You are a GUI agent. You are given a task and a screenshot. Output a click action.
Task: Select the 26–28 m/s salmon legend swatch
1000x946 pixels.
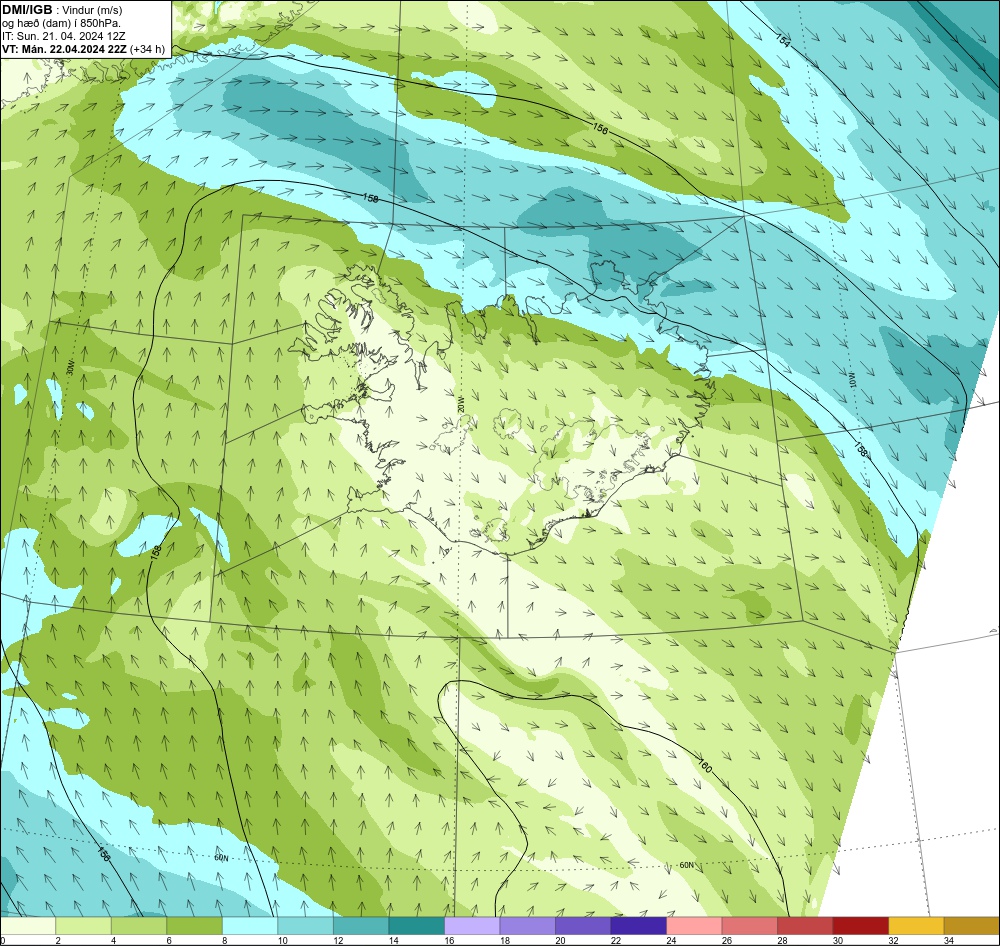749,926
